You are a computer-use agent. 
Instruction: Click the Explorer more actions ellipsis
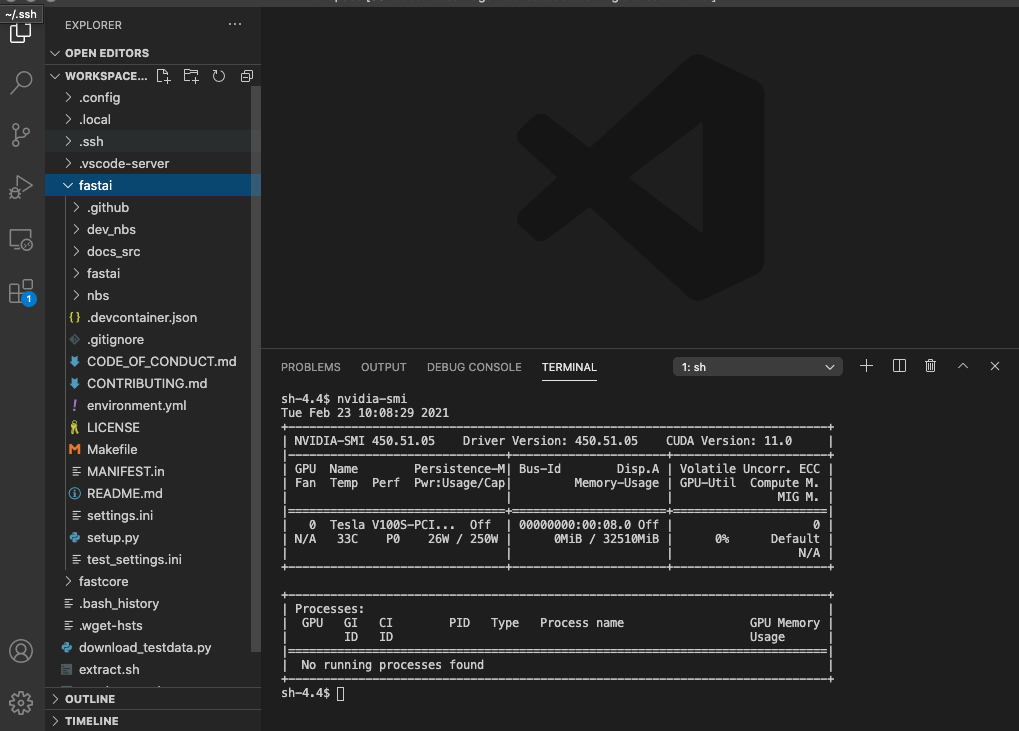235,25
